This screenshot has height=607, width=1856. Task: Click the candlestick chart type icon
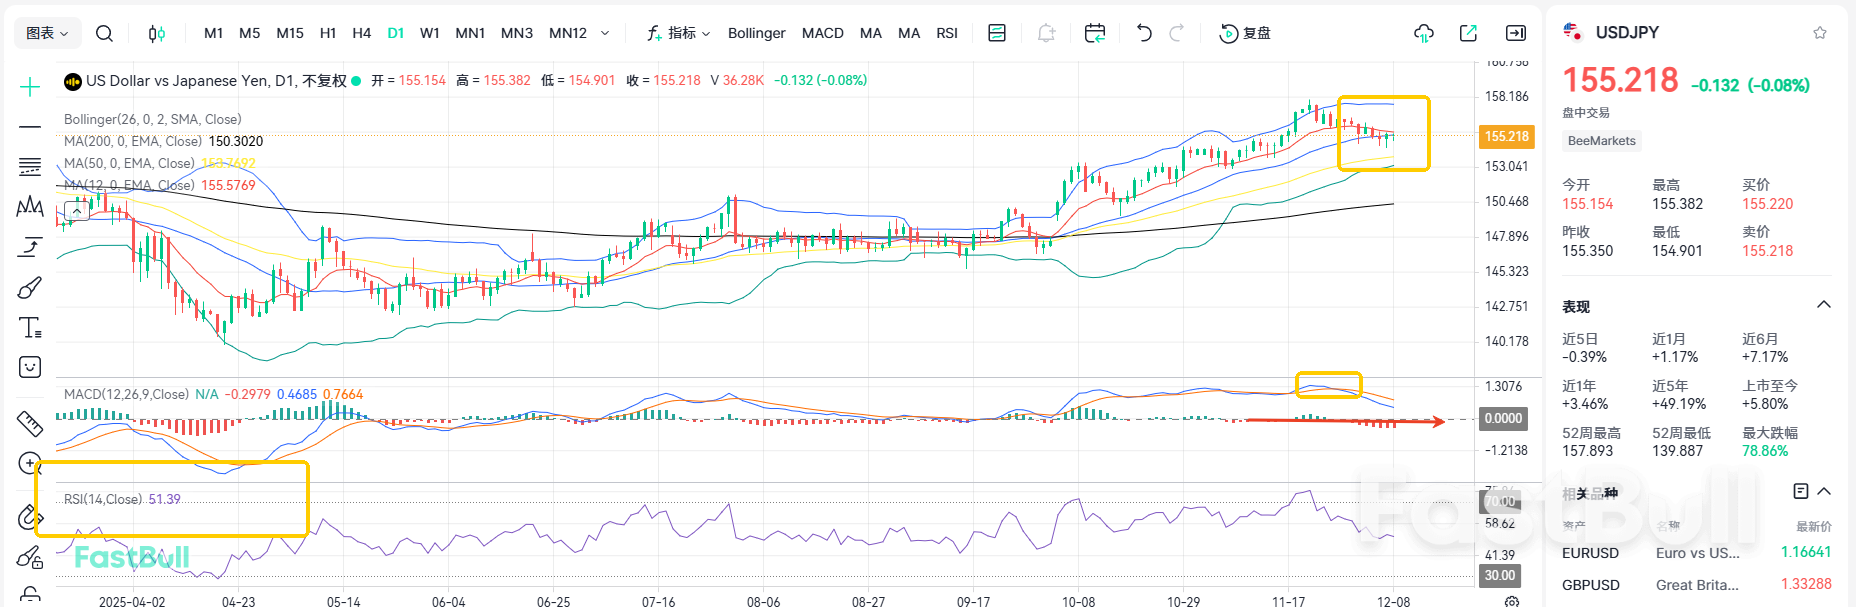(156, 33)
